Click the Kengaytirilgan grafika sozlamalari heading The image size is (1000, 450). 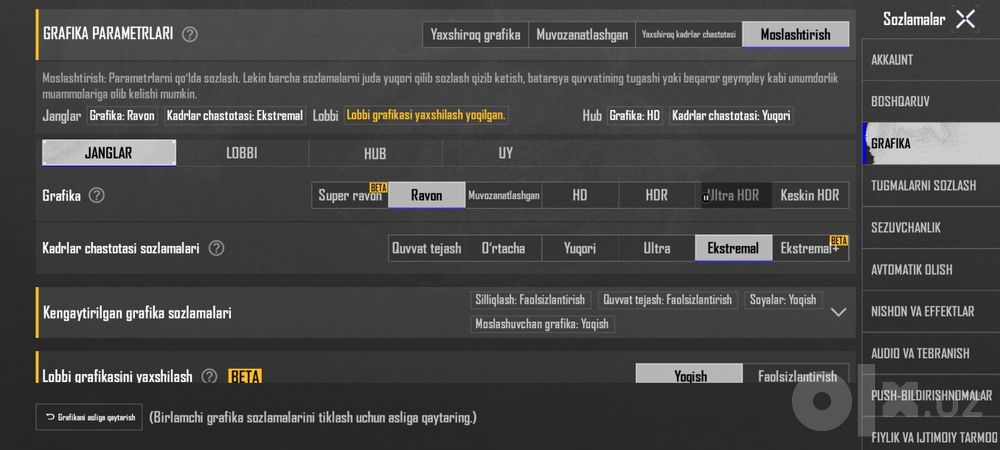(x=137, y=313)
